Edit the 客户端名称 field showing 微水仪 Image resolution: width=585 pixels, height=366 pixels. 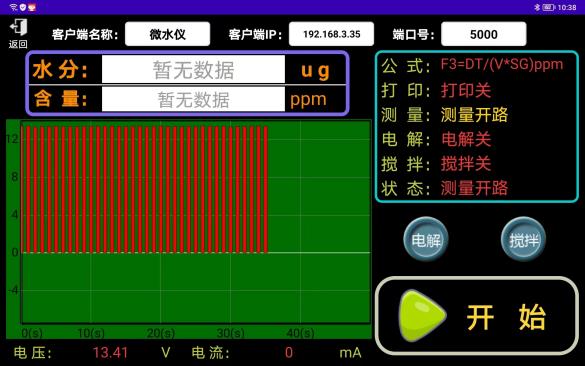pyautogui.click(x=168, y=34)
